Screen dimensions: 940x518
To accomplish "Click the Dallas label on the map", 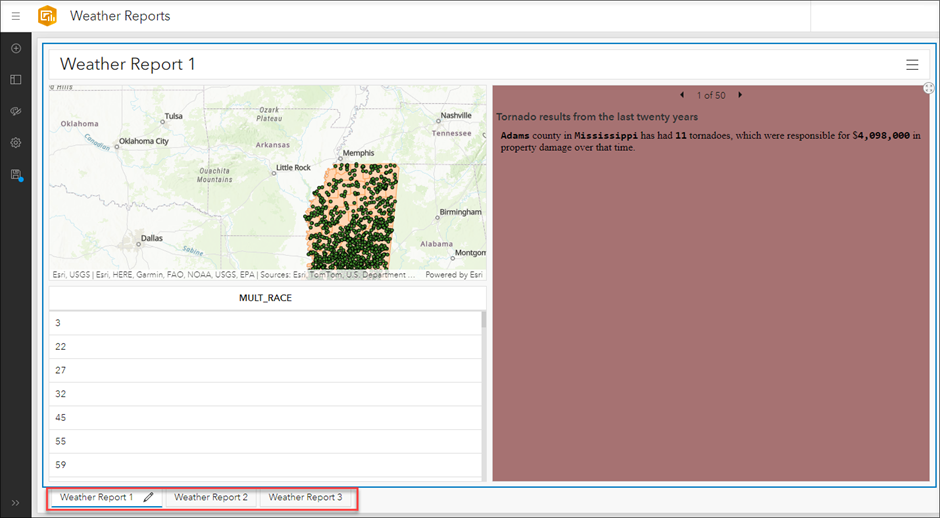I will point(152,238).
